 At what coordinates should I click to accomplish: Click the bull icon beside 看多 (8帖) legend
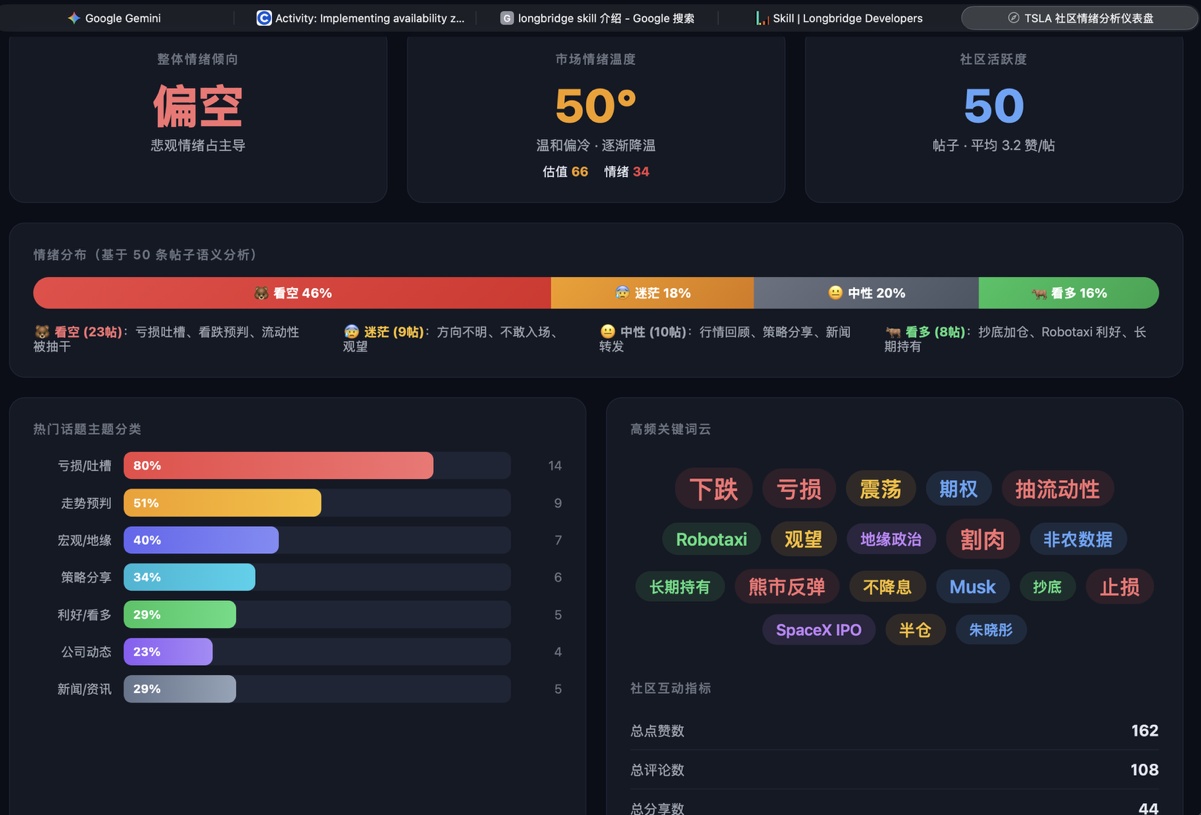893,332
